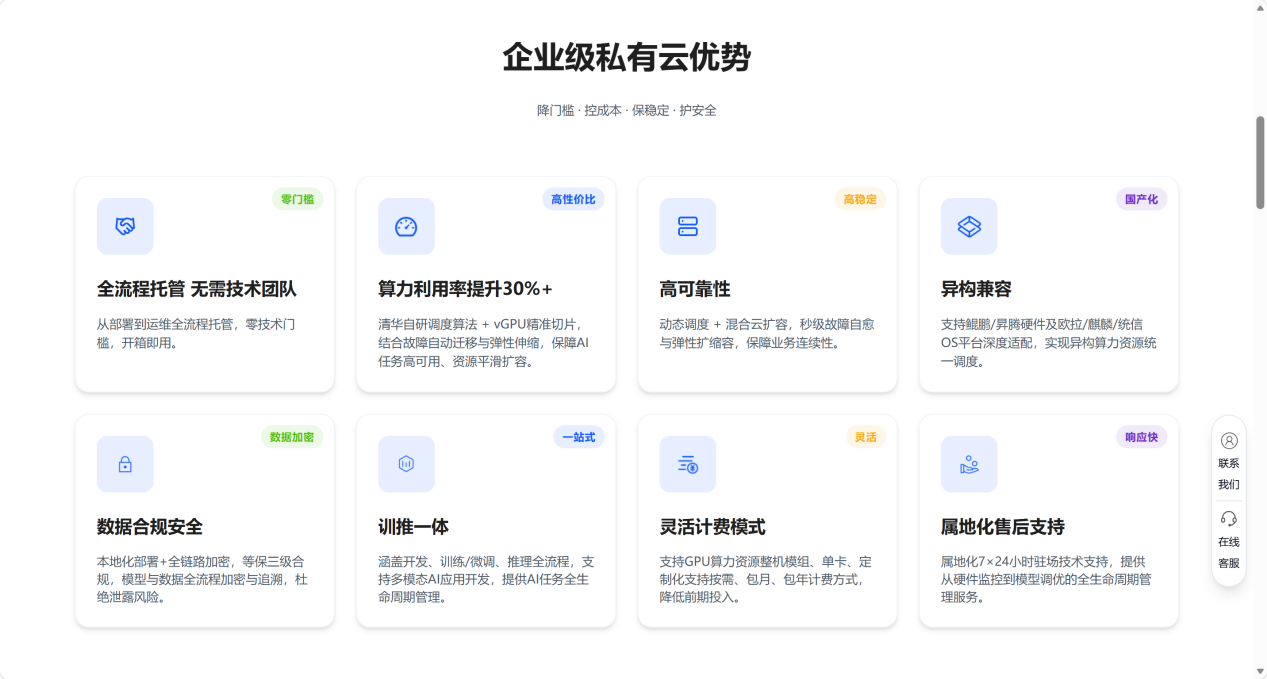Open 在线客服 text link in sidebar
1267x679 pixels.
tap(1229, 552)
